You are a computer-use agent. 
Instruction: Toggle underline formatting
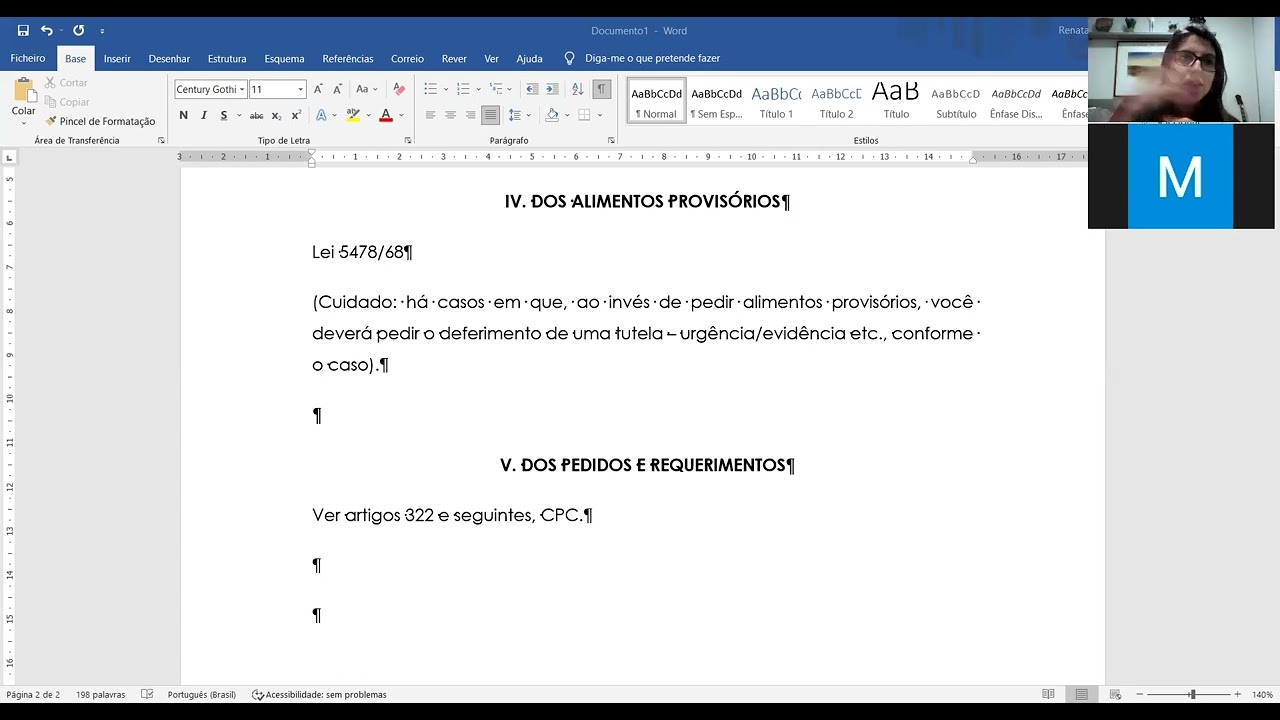coord(223,115)
